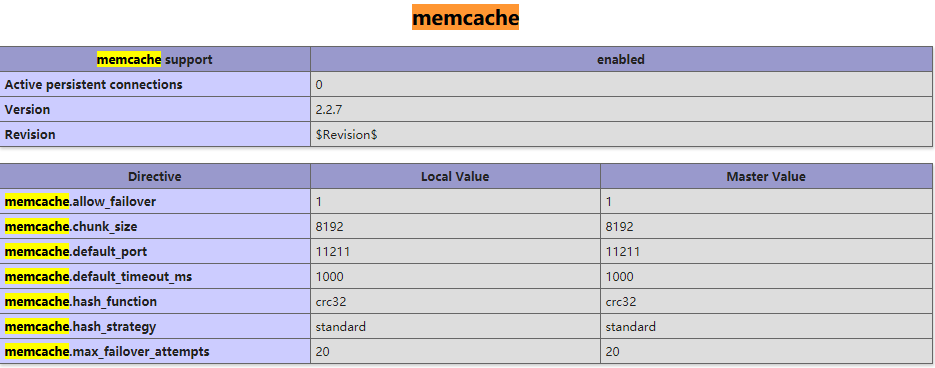935x368 pixels.
Task: Click master value 'standard' for hash_strategy
Action: pos(630,327)
